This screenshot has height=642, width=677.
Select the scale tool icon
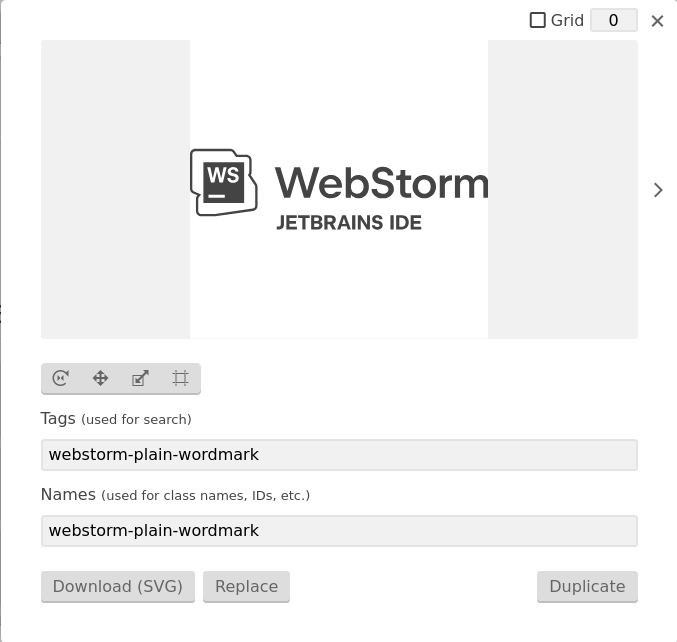coord(140,378)
